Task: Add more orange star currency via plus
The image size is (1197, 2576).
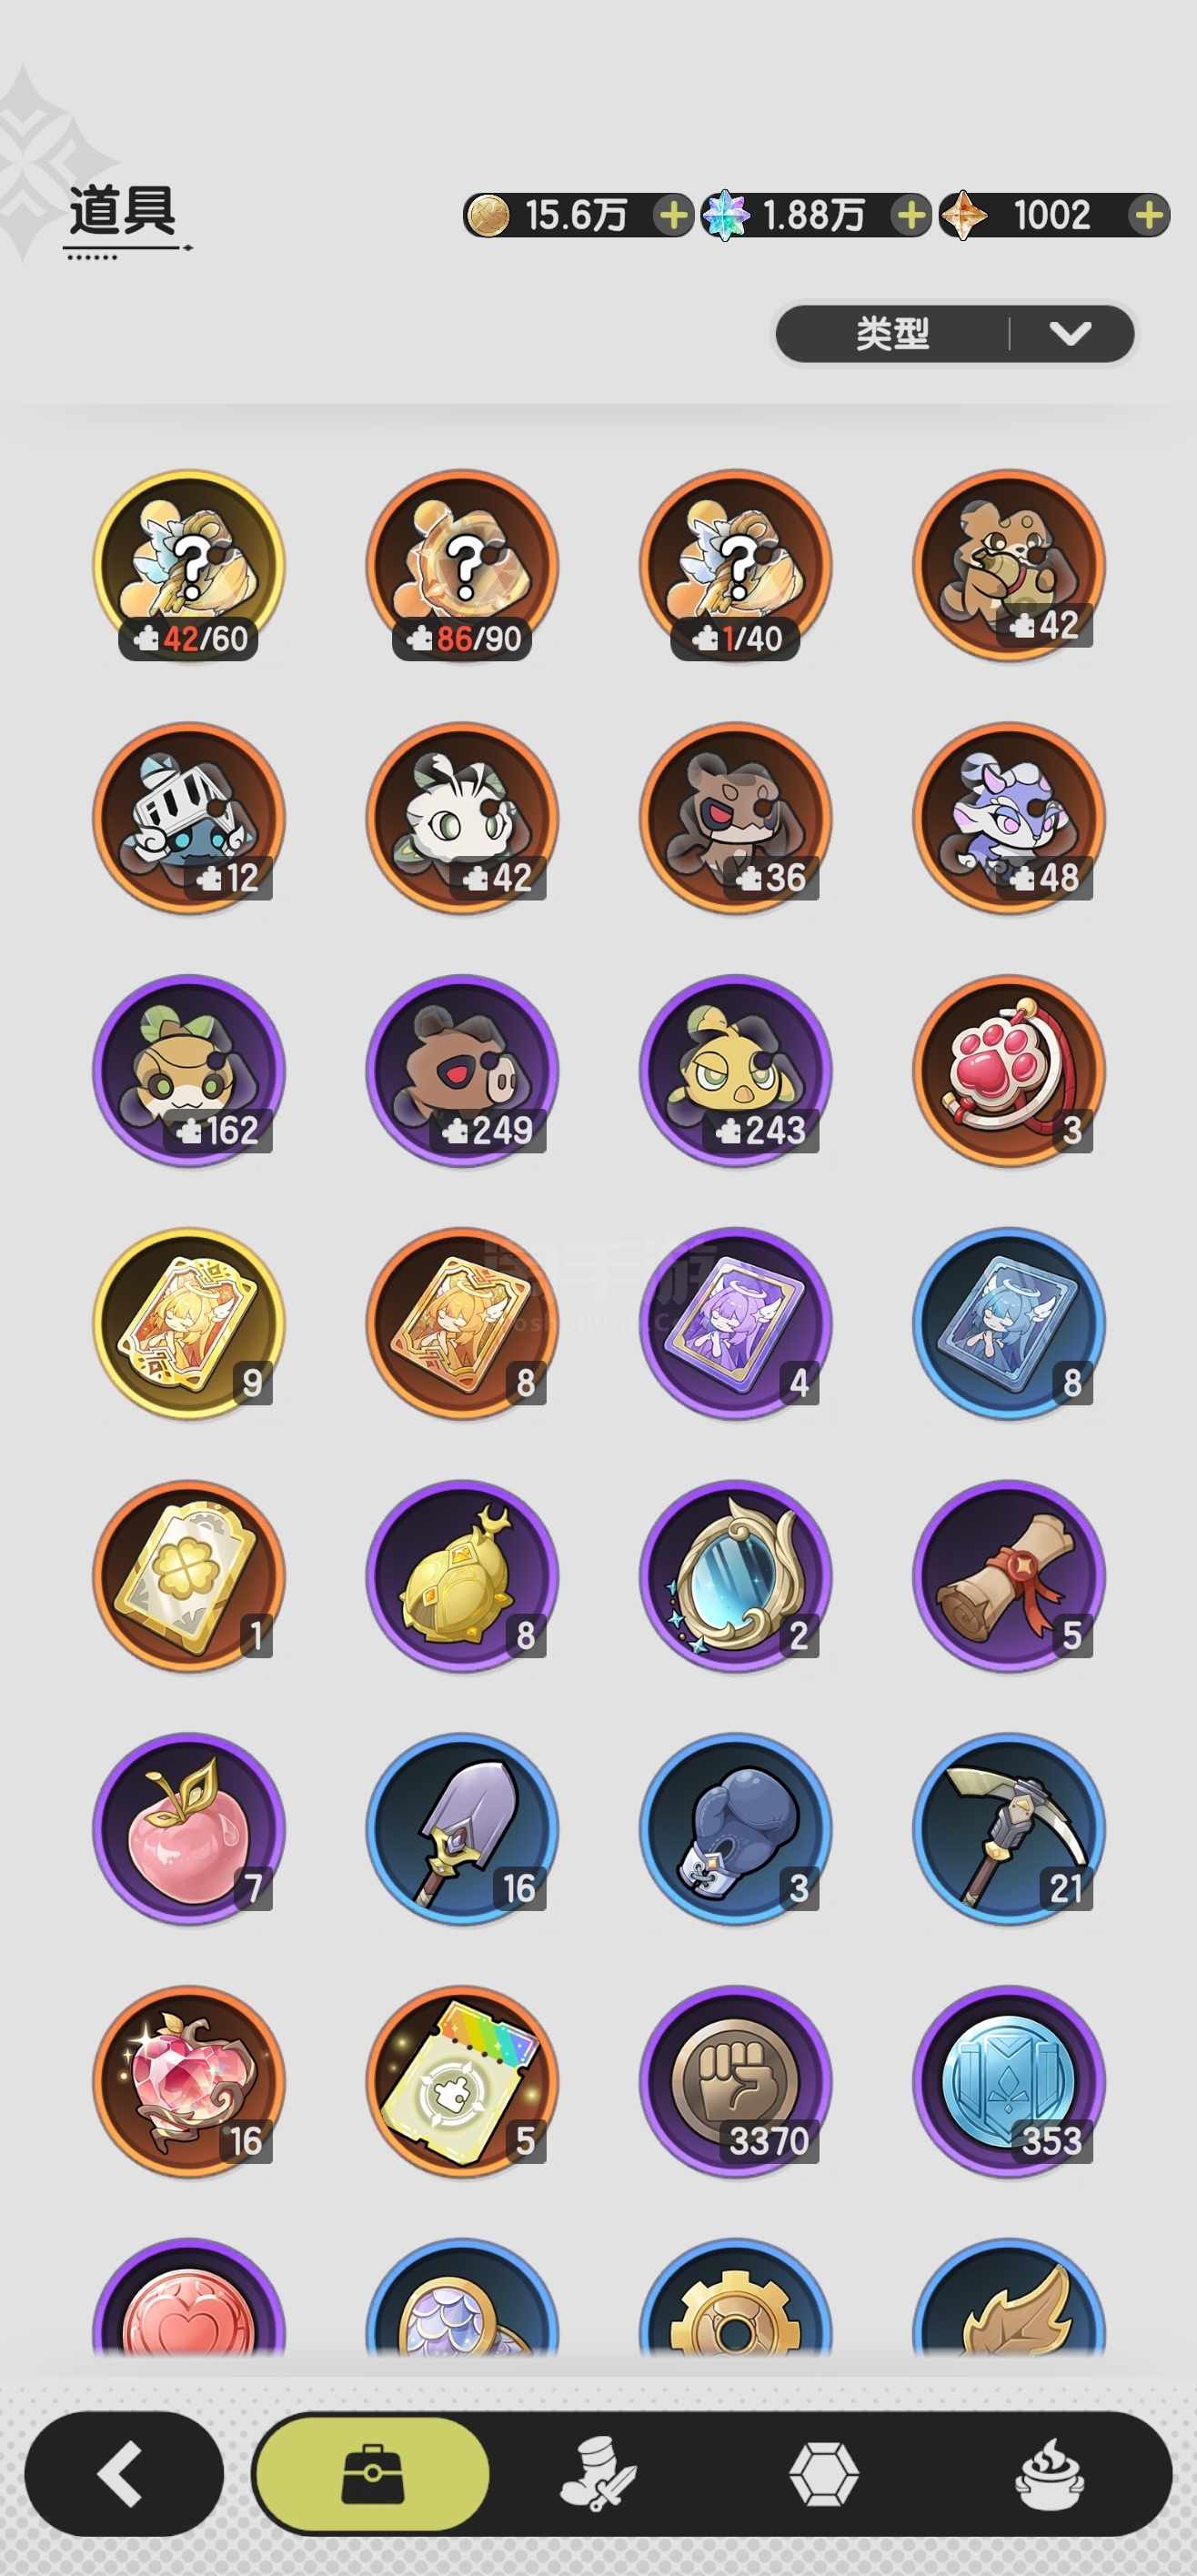Action: pos(1149,215)
